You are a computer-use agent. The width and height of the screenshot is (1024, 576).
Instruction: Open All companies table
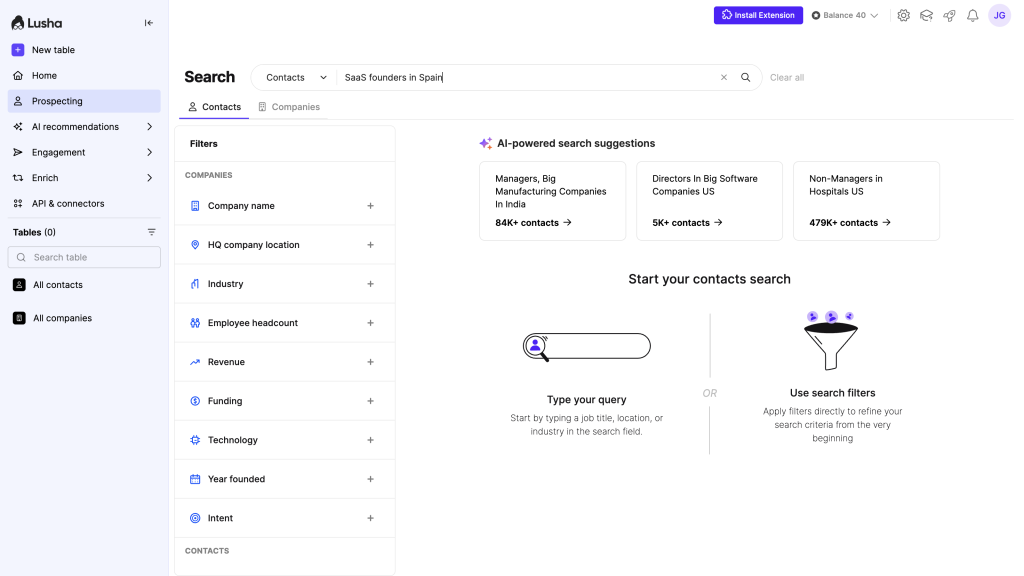point(63,318)
